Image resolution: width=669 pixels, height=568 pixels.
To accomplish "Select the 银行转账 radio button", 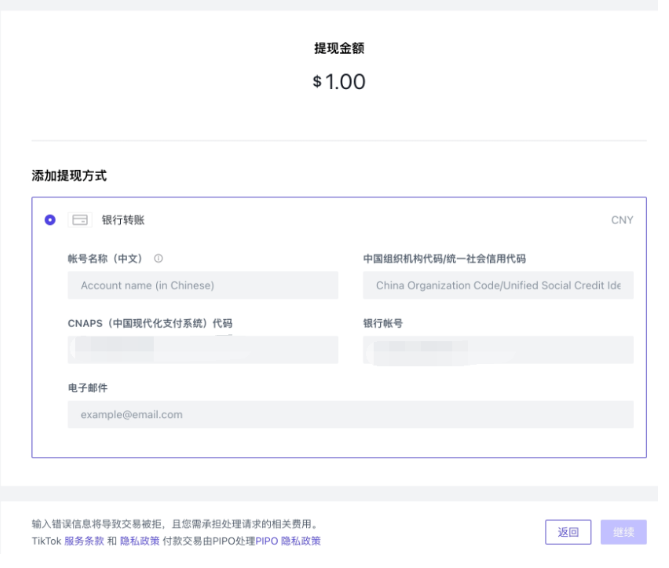I will click(50, 220).
